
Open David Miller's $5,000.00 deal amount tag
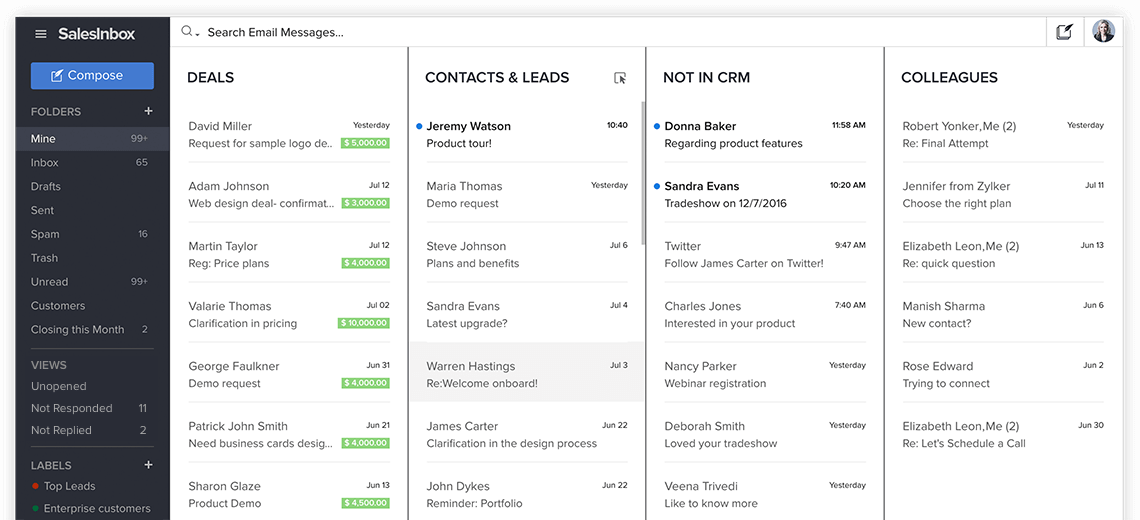[365, 143]
